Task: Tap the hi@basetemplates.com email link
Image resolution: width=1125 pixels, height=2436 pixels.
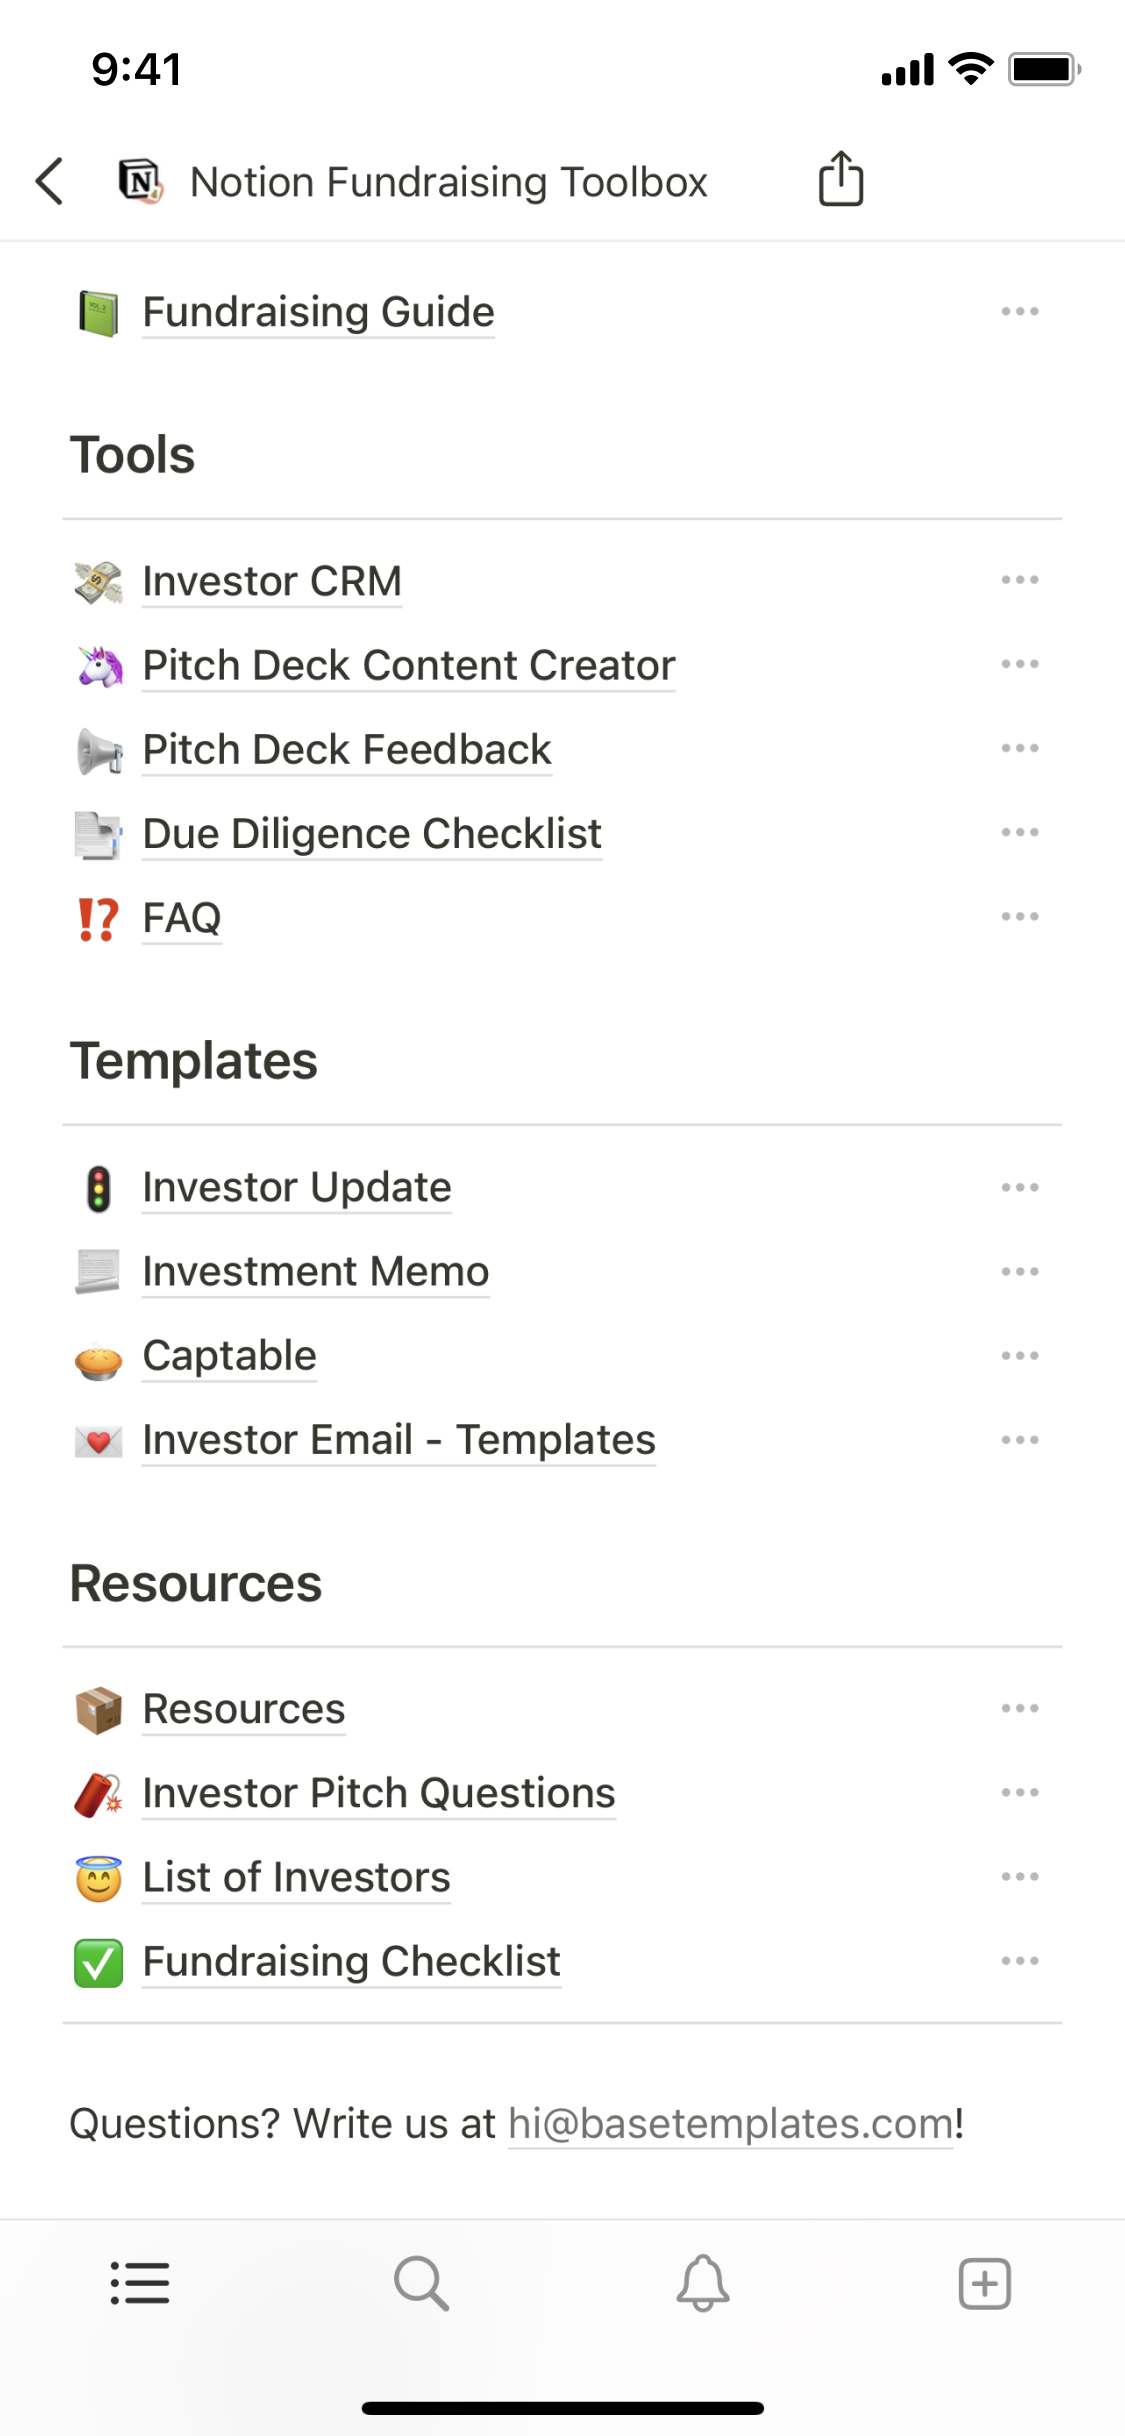Action: point(730,2124)
